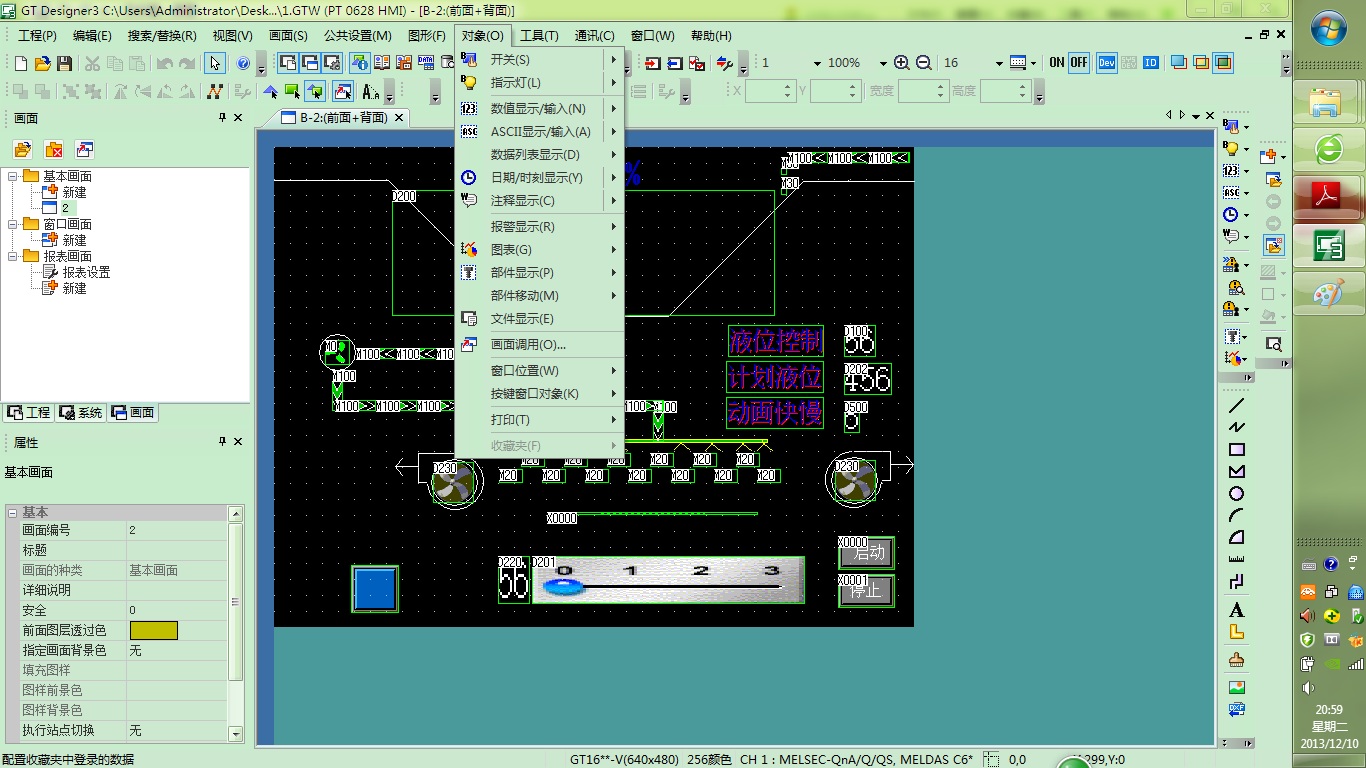Switch to the 系统 panel tab
The image size is (1366, 768).
coord(81,412)
